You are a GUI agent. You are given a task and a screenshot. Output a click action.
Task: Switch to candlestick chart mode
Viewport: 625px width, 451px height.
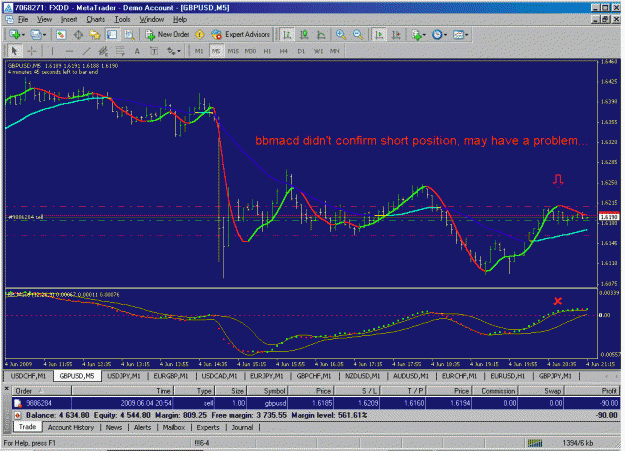point(304,35)
